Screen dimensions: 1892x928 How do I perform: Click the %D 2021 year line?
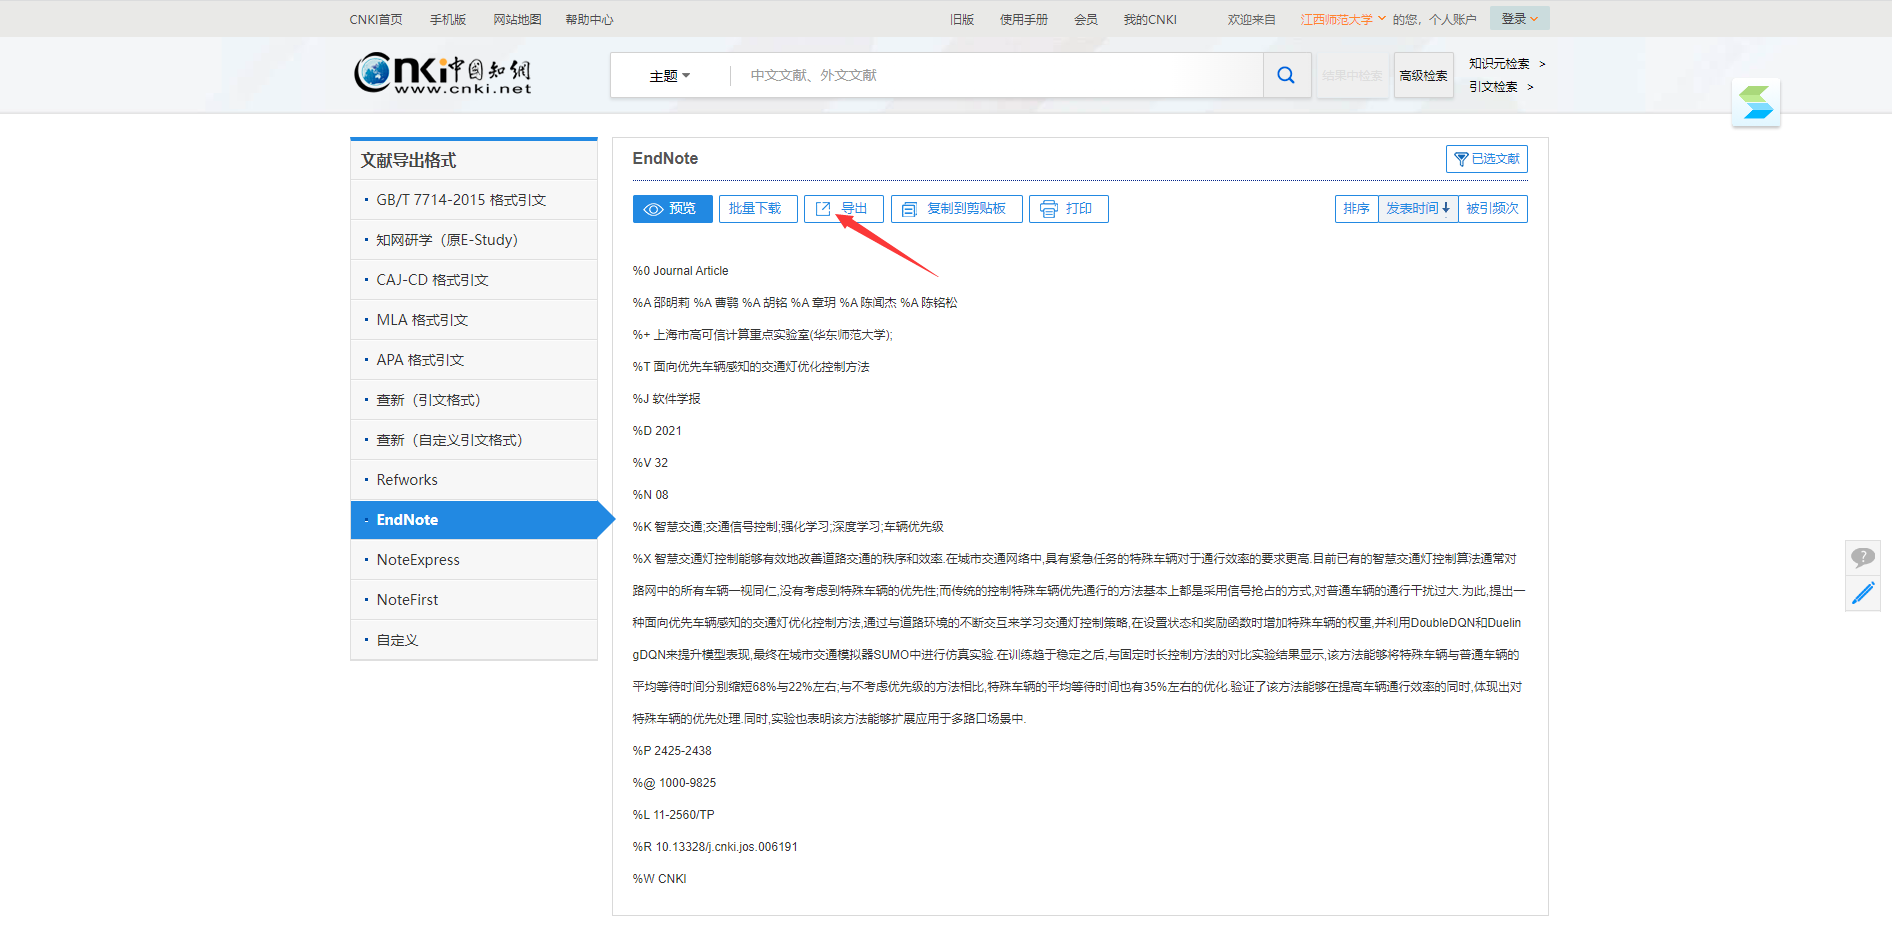coord(657,431)
